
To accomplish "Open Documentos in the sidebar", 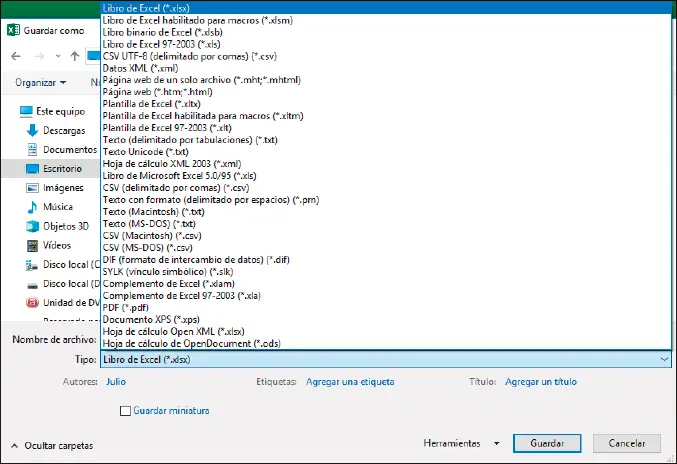I will pos(70,149).
